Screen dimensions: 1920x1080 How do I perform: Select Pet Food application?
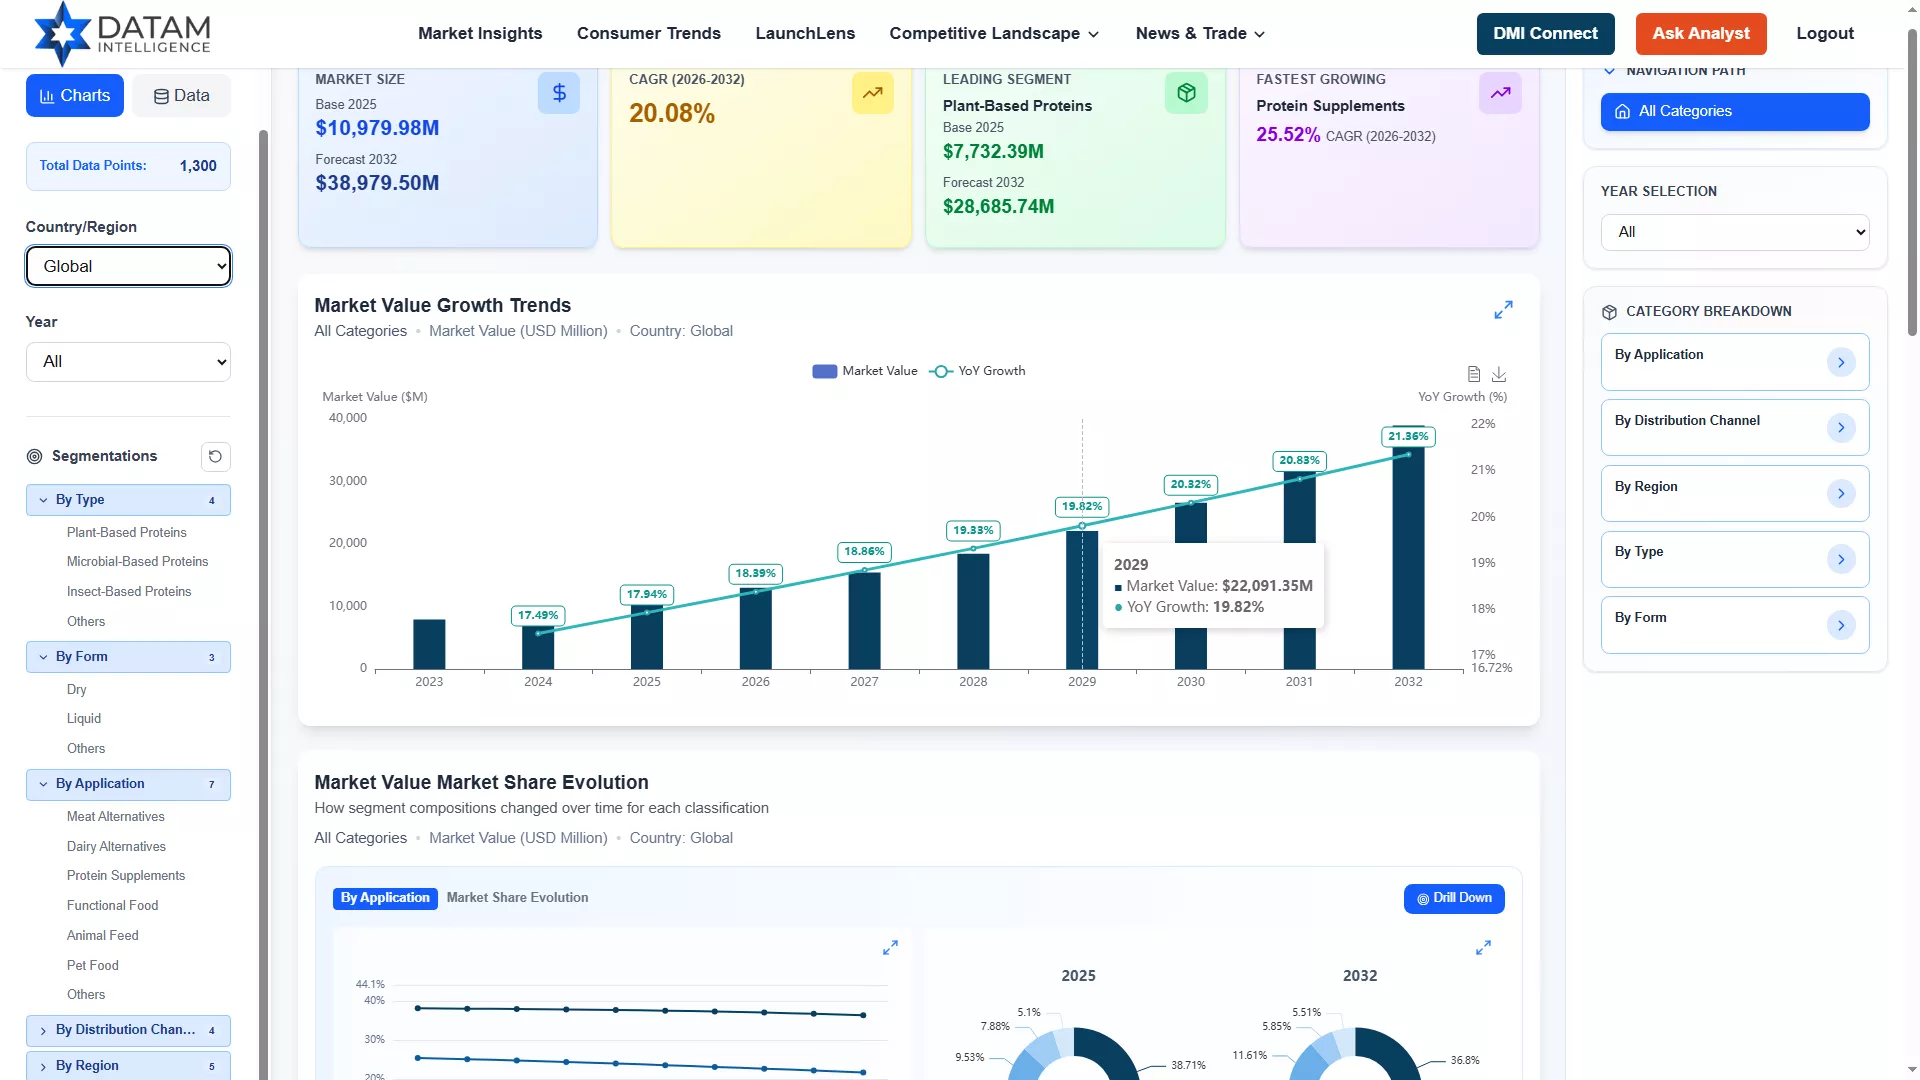(x=93, y=966)
